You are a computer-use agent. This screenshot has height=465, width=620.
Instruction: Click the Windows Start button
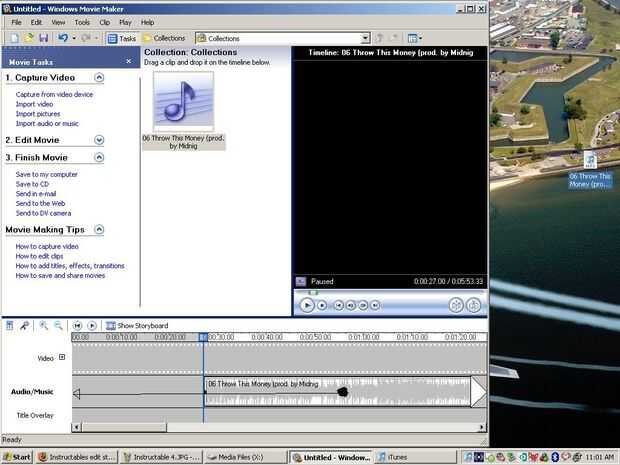pyautogui.click(x=17, y=457)
